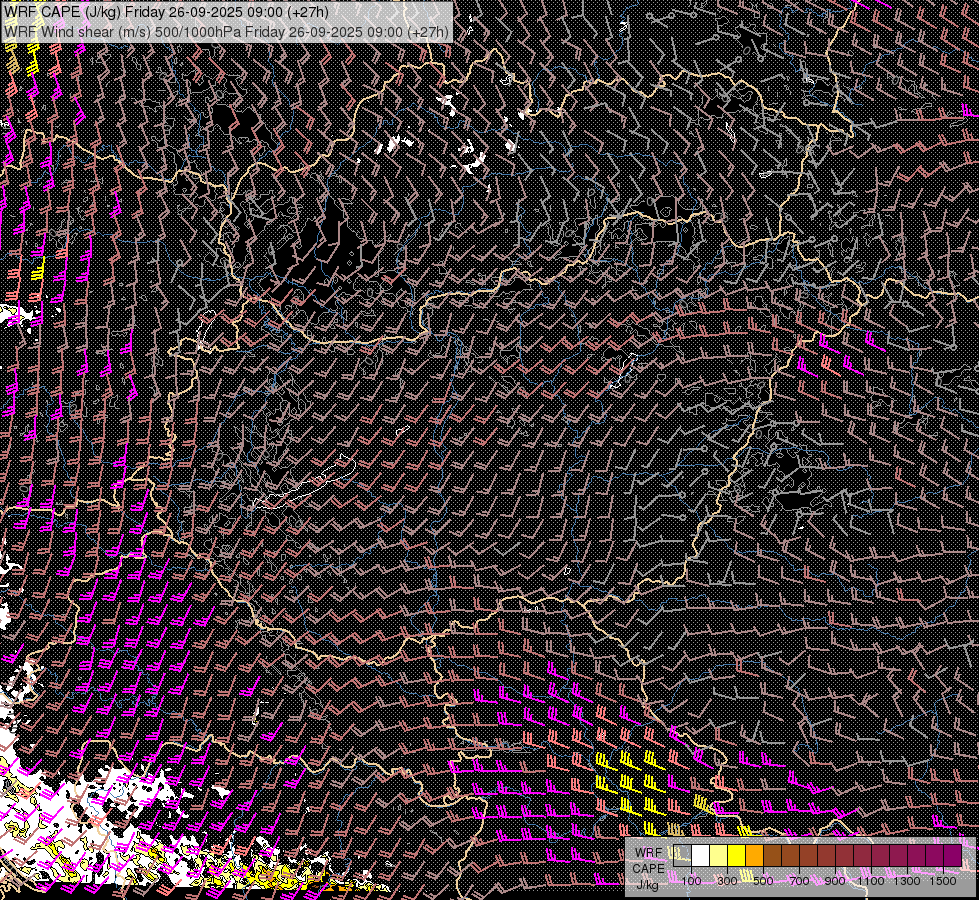The width and height of the screenshot is (979, 900).
Task: Click the orange legend color box
Action: pyautogui.click(x=754, y=856)
